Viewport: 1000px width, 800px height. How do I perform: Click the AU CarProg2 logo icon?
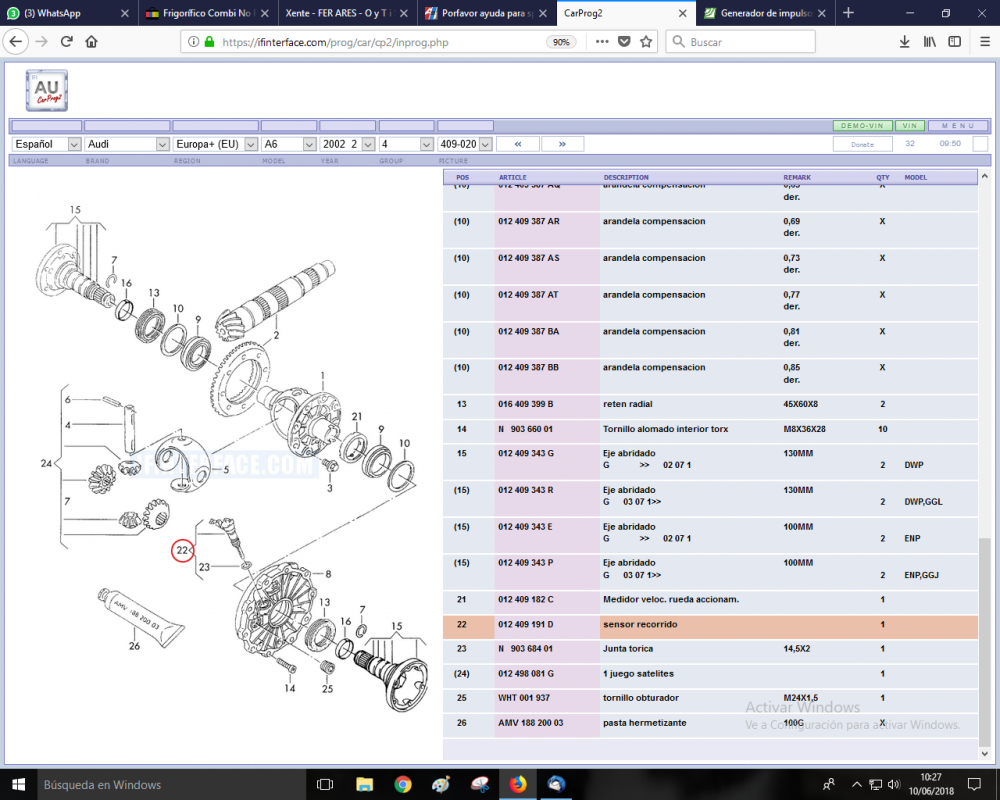point(47,91)
